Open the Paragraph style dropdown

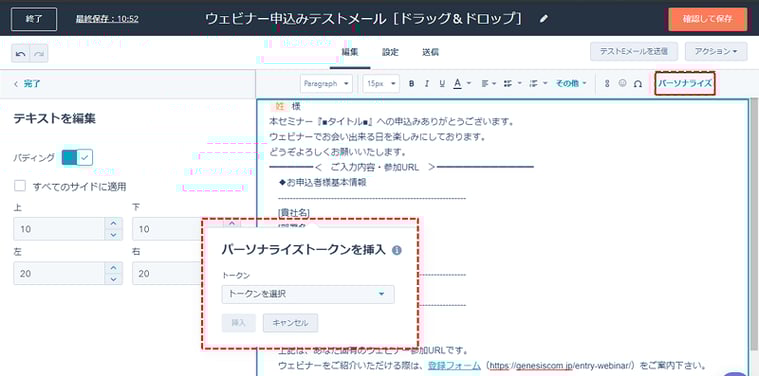326,84
